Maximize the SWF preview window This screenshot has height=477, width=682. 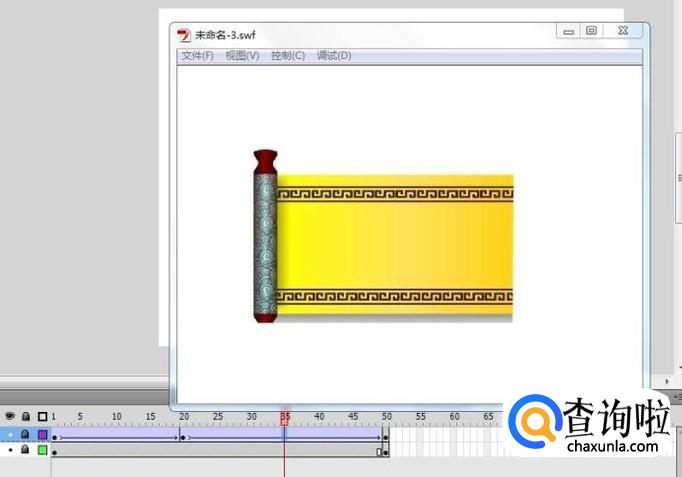coord(592,32)
